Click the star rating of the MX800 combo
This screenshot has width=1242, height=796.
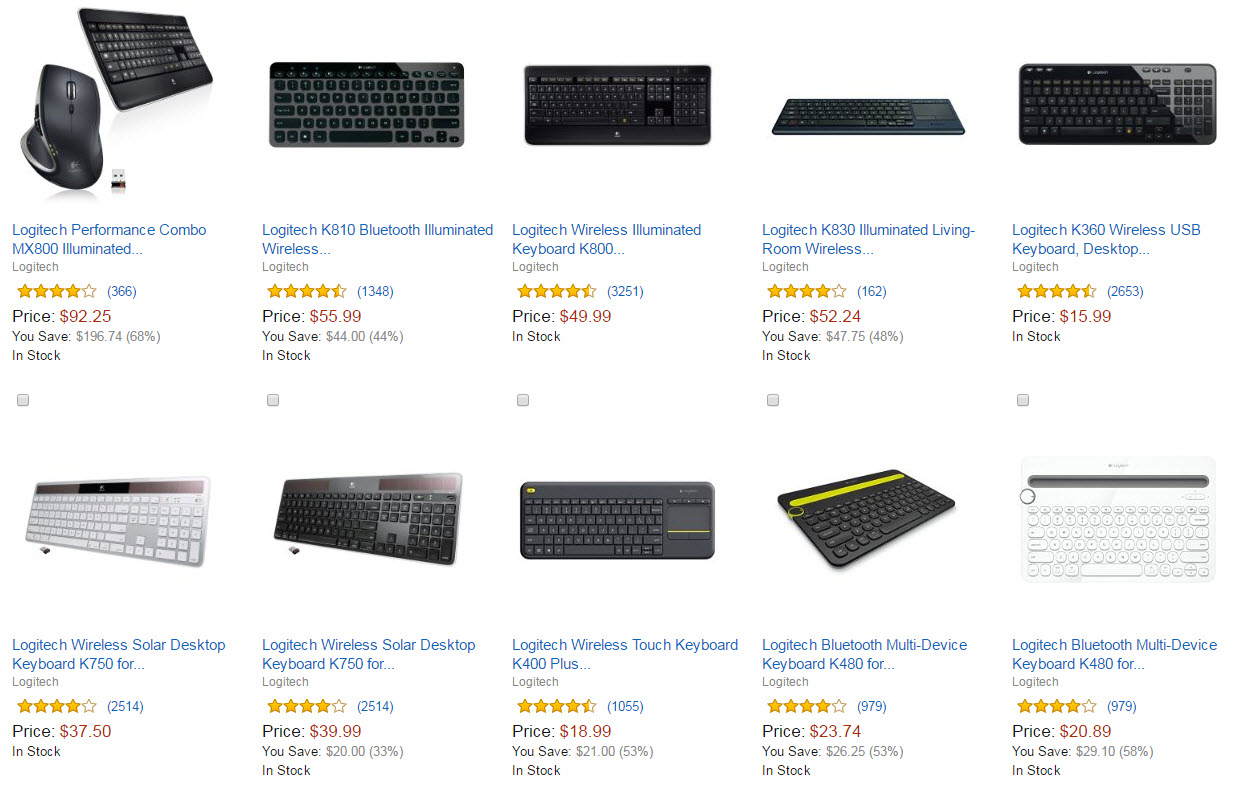56,292
